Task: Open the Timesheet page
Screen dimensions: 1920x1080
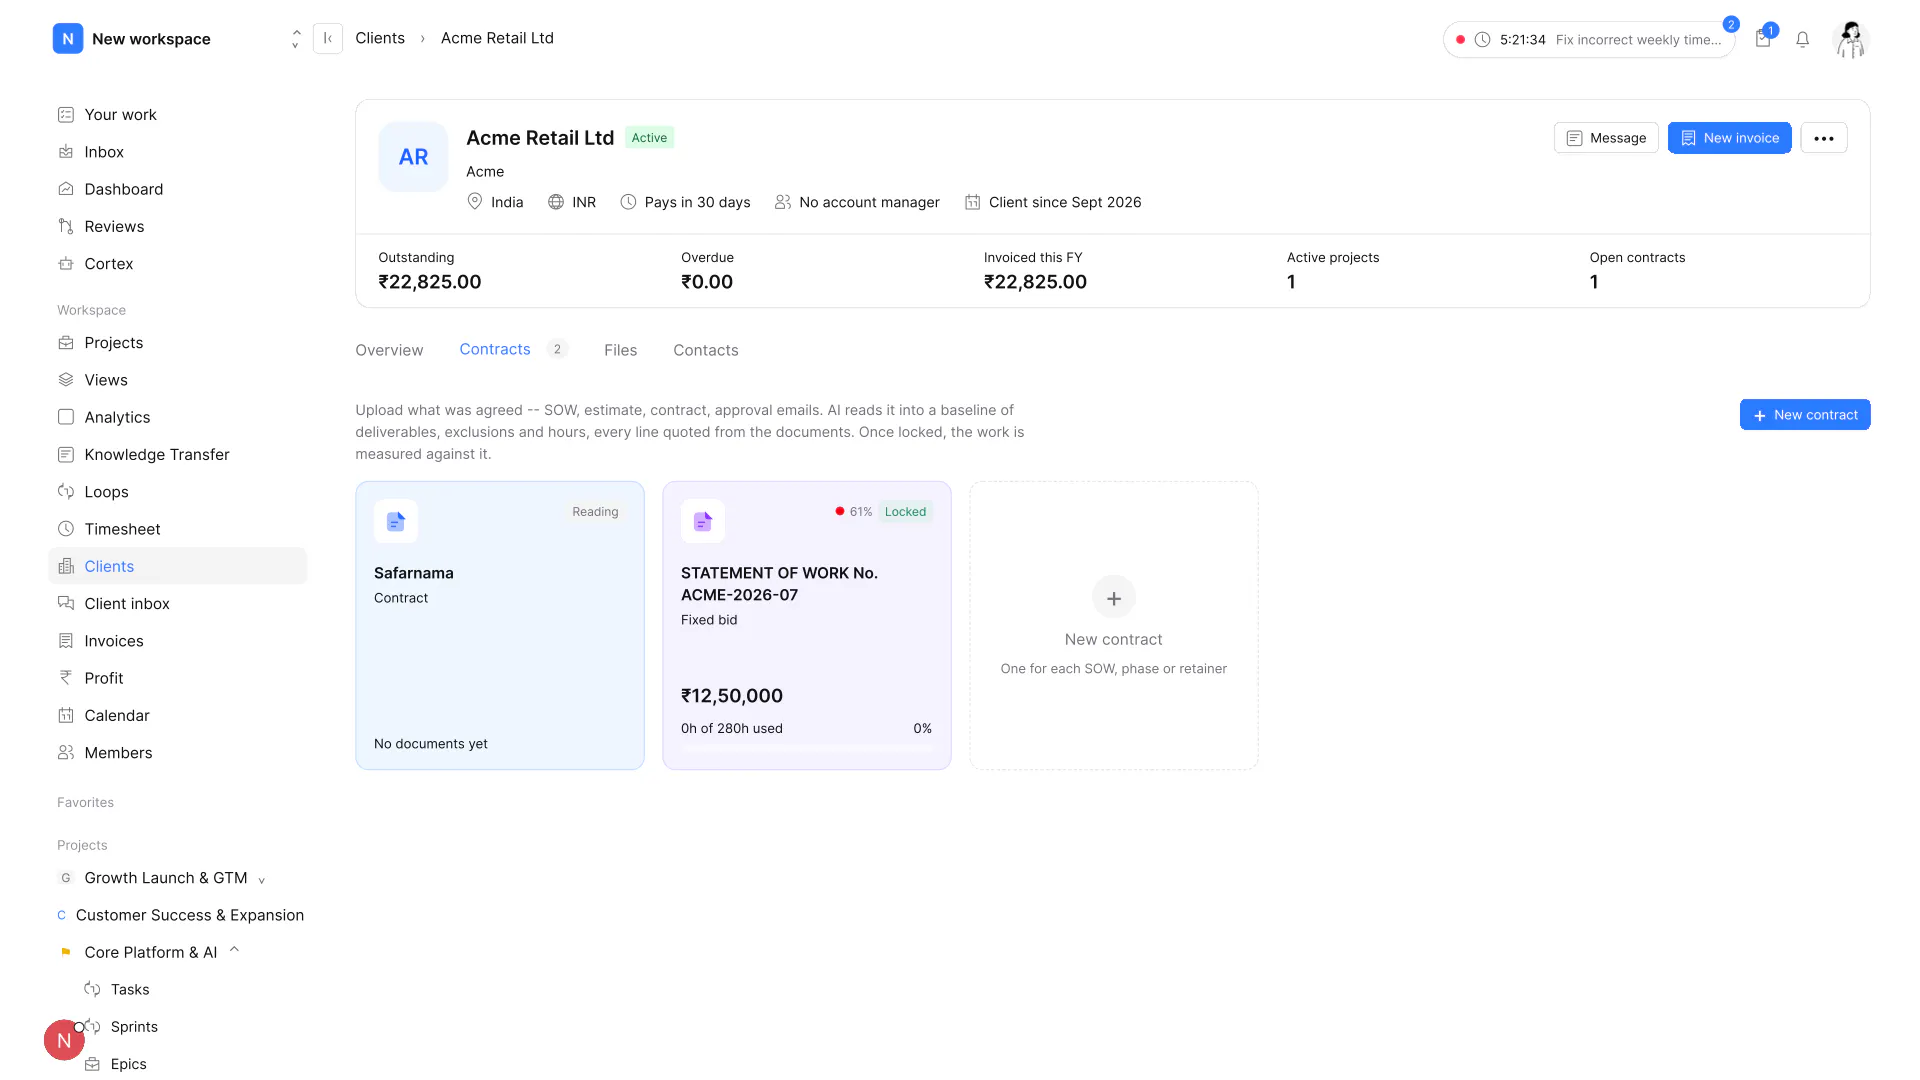Action: pos(178,529)
